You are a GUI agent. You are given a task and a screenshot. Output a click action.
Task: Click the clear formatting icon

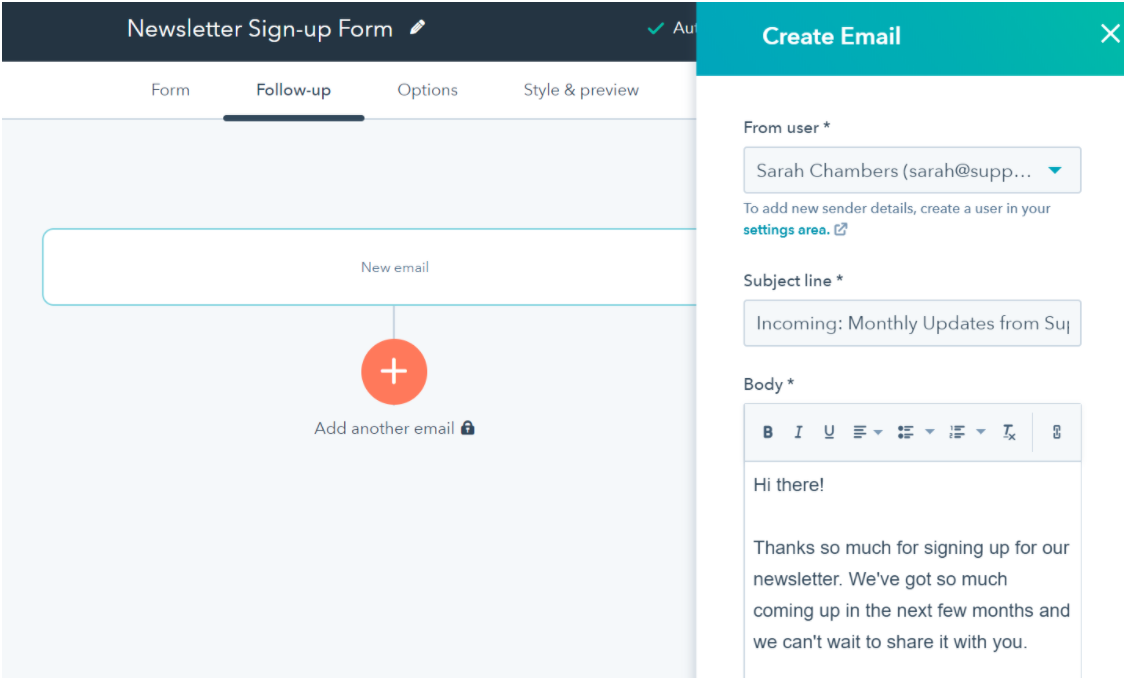pos(1009,432)
